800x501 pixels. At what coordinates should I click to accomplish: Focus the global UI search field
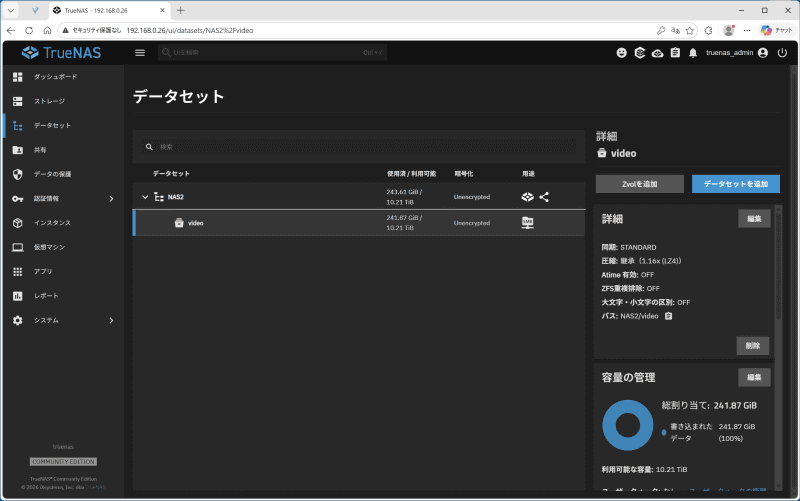click(272, 53)
